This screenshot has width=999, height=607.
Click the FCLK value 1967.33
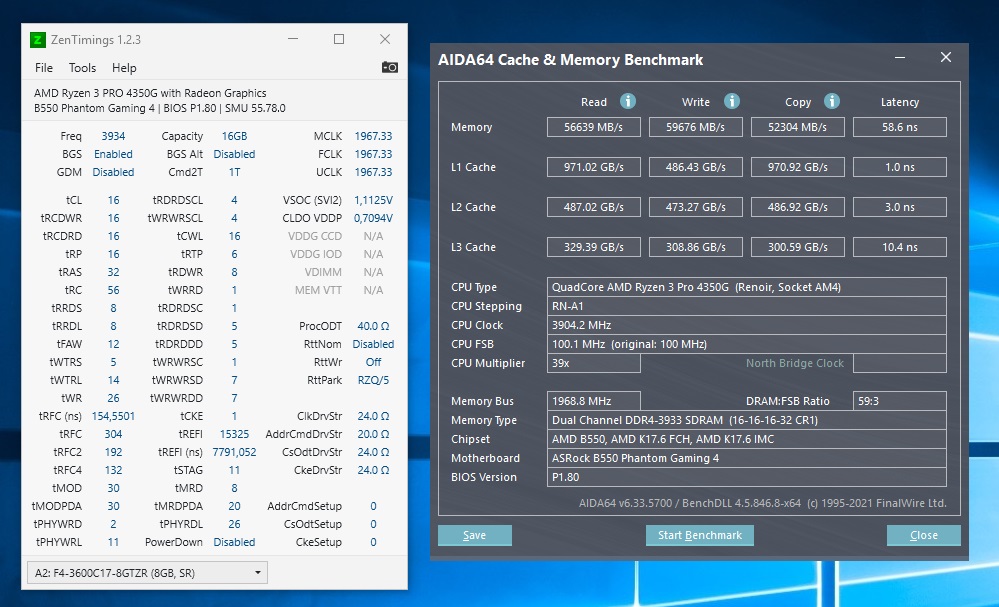pos(373,154)
